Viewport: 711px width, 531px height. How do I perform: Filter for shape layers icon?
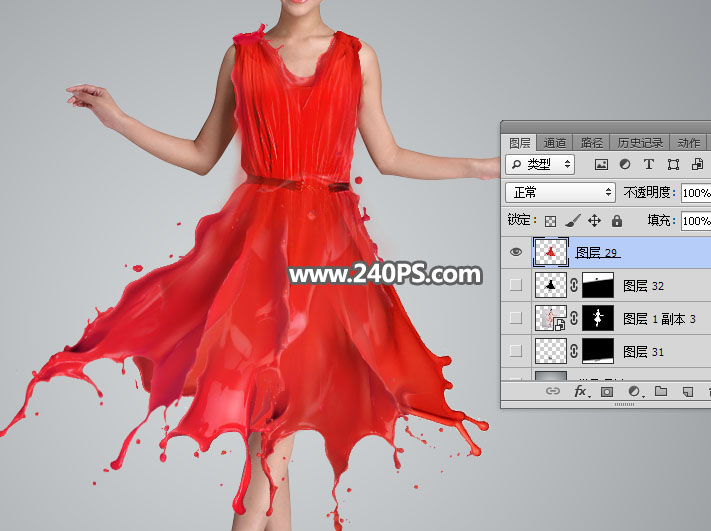[673, 164]
